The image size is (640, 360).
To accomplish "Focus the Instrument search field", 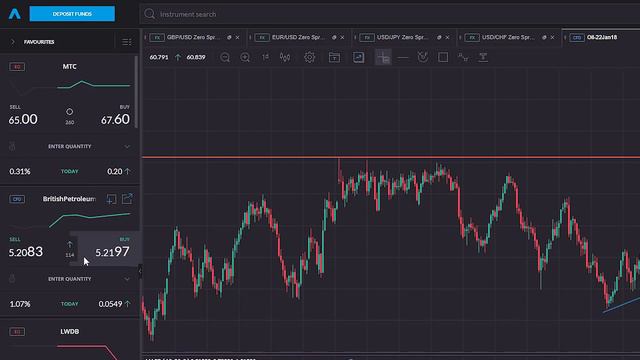I will (390, 14).
